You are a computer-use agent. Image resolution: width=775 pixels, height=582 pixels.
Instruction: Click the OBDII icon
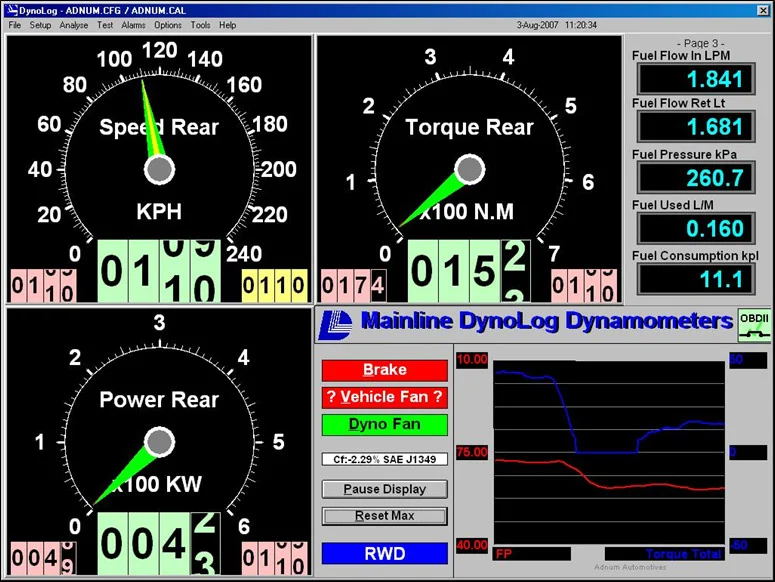point(754,325)
